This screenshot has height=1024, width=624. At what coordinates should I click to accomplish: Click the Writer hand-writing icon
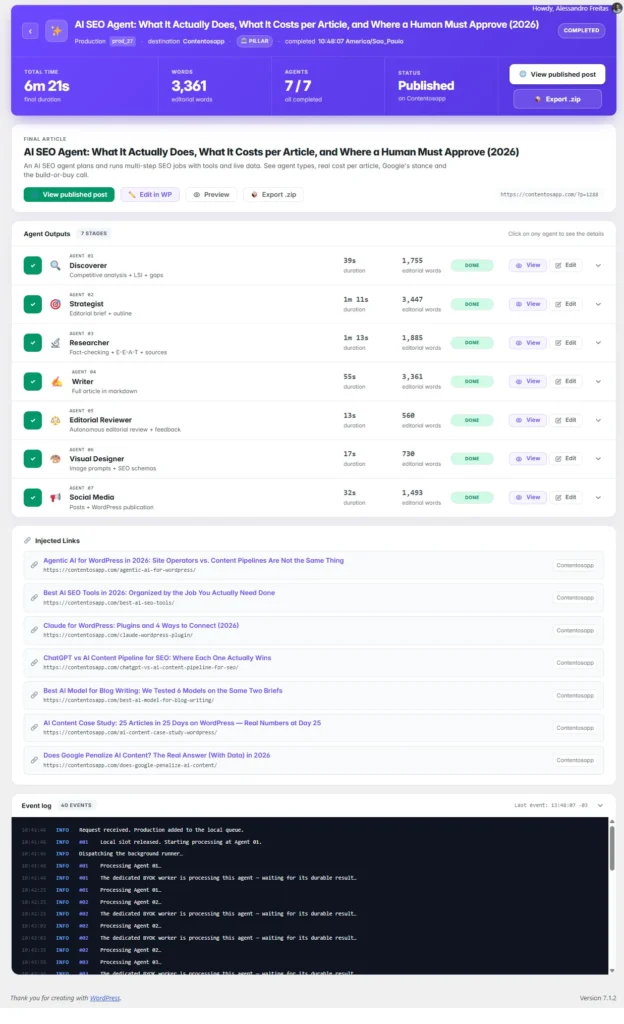coord(57,381)
